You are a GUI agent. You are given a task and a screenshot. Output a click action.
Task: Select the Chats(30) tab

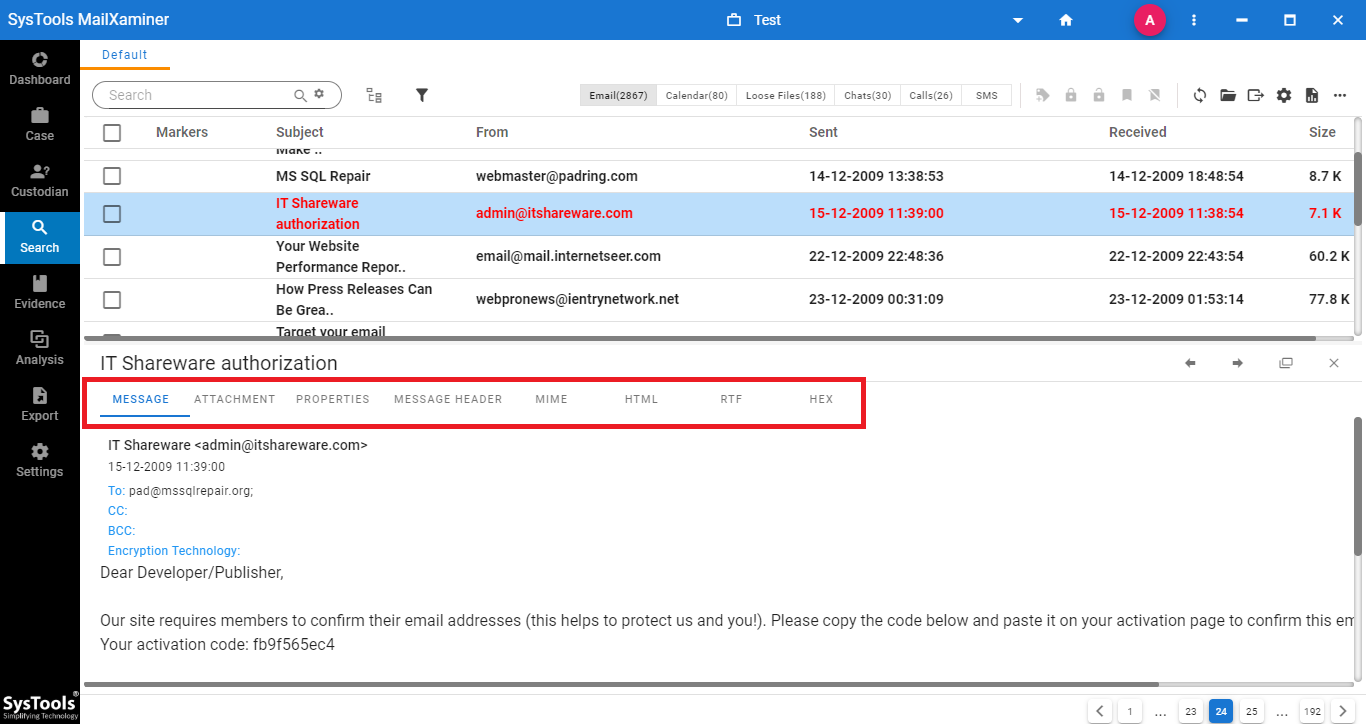point(867,95)
